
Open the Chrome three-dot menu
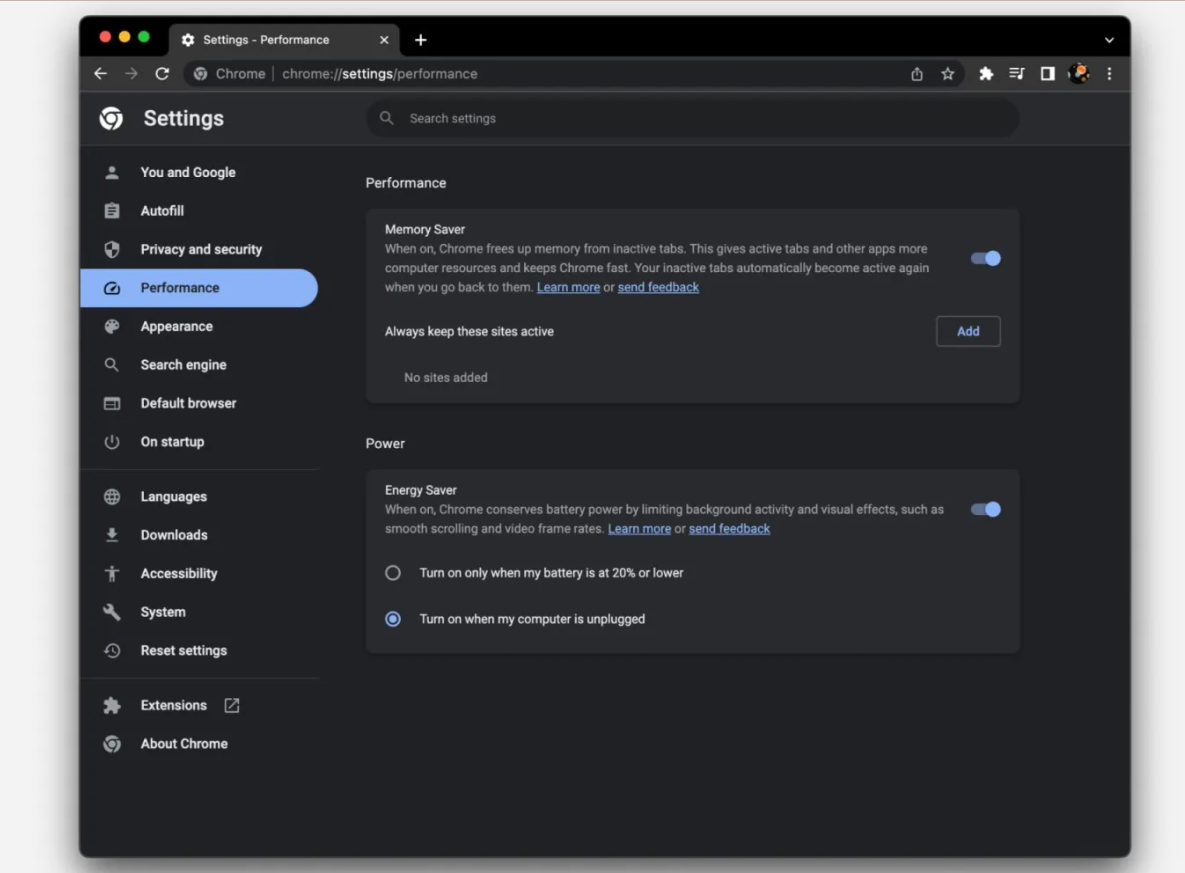tap(1109, 74)
